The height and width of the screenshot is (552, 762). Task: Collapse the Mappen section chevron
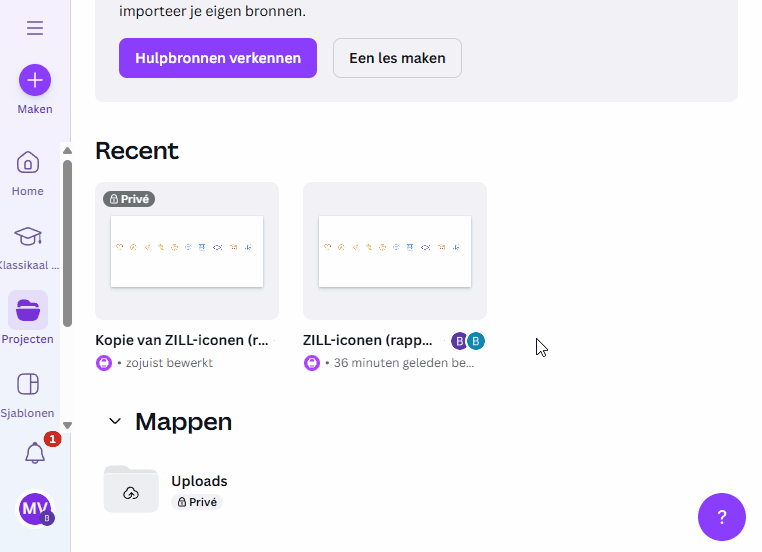(114, 422)
